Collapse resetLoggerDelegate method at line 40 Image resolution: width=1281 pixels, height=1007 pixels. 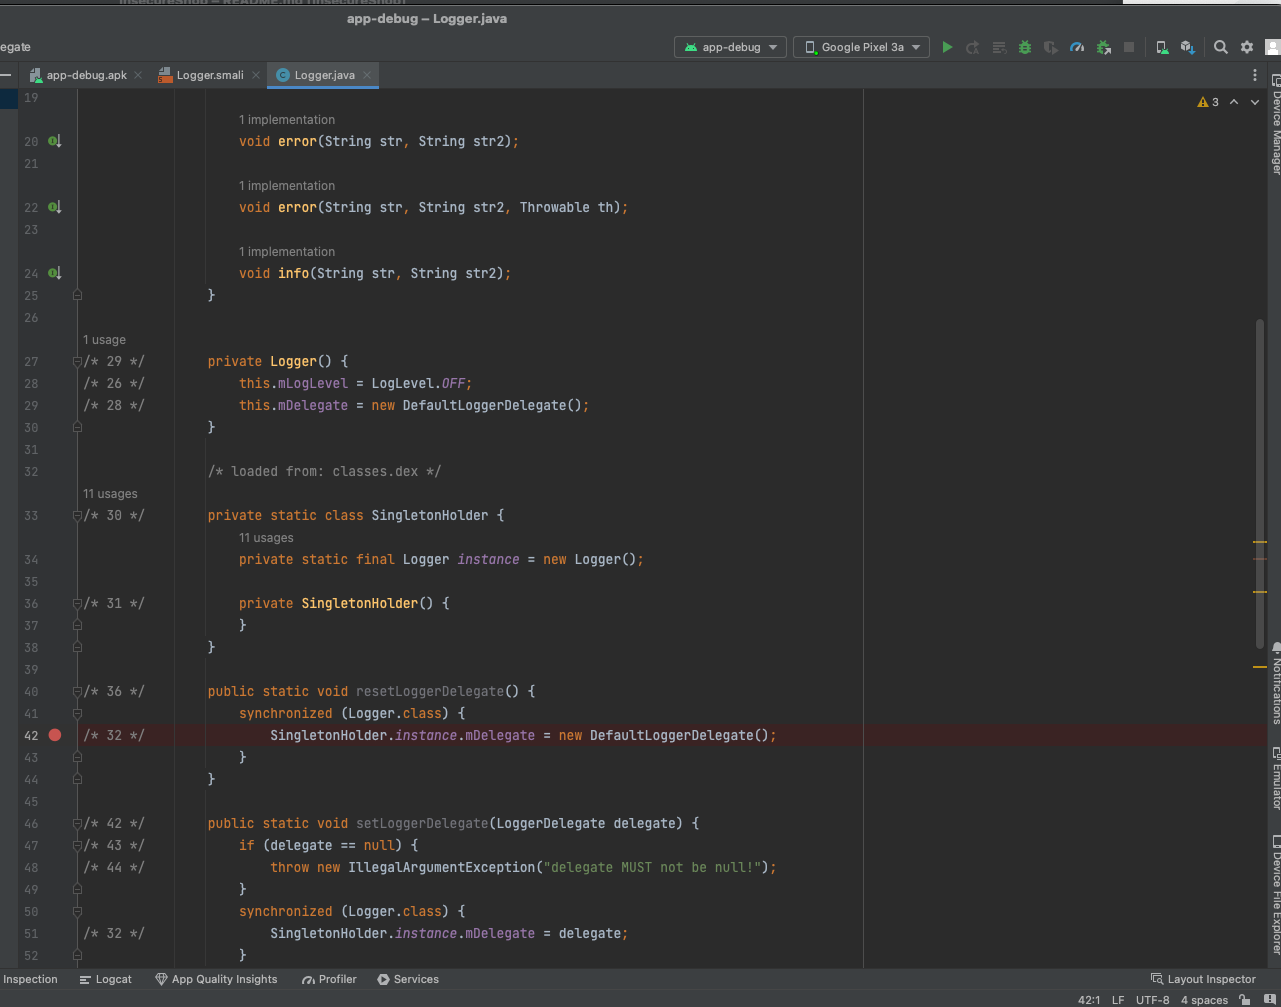pyautogui.click(x=77, y=691)
